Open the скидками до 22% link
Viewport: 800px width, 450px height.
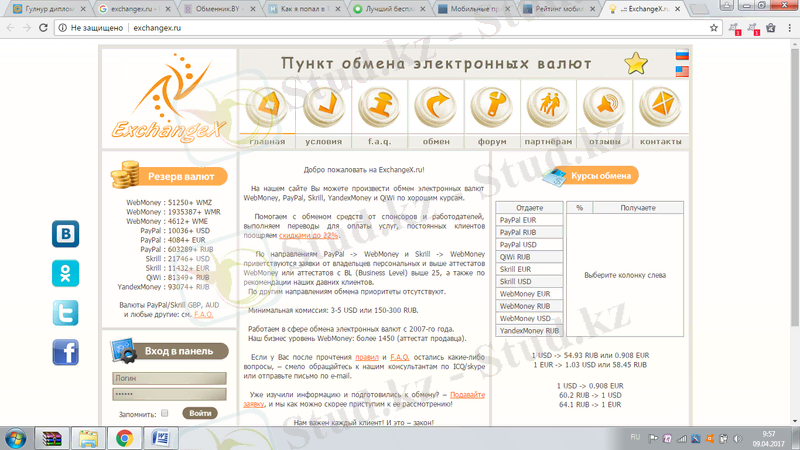coord(308,236)
